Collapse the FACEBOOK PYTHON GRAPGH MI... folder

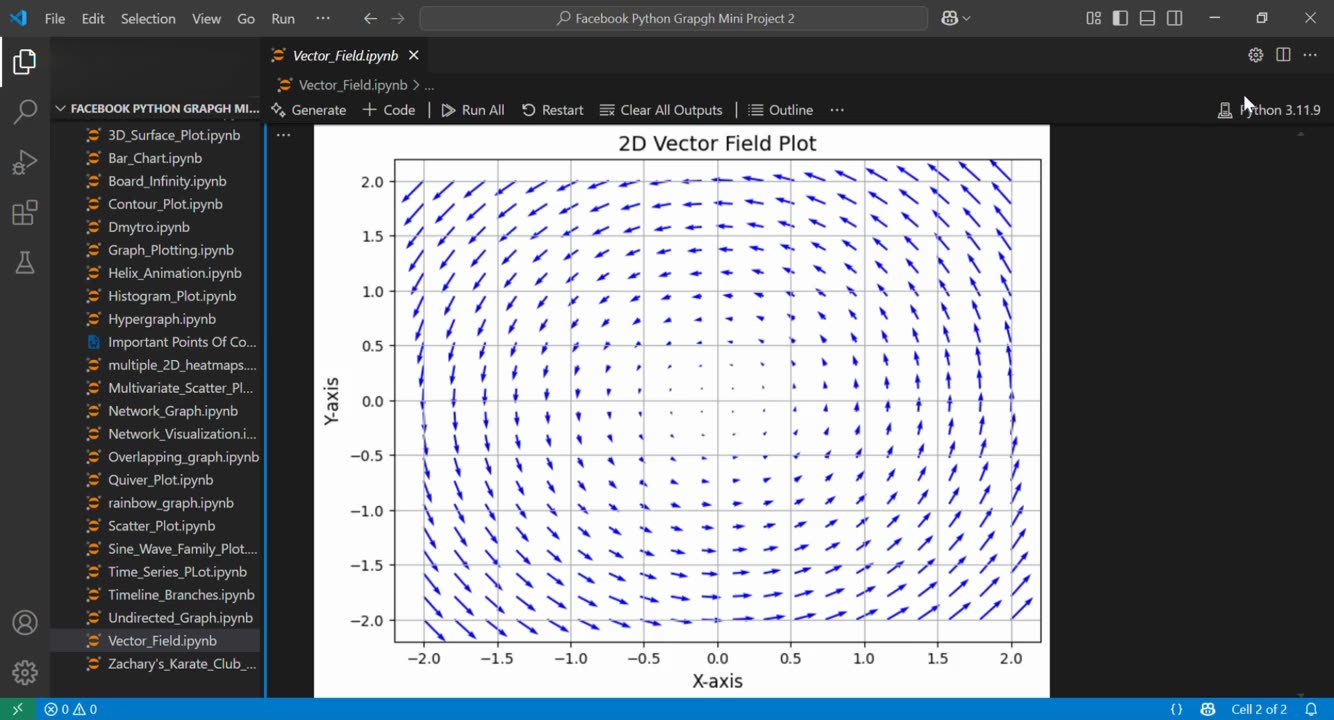(157, 108)
